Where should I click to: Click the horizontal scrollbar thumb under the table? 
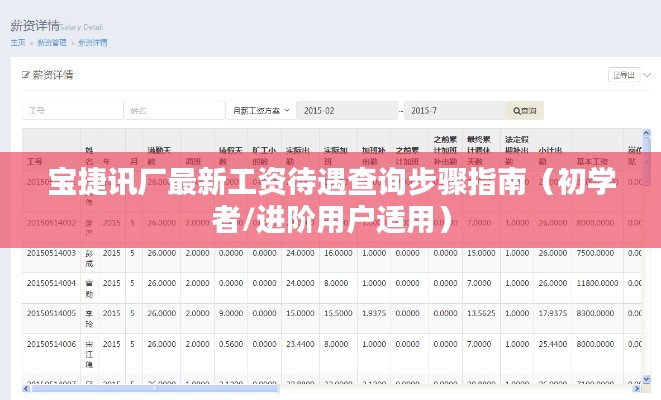pyautogui.click(x=155, y=388)
